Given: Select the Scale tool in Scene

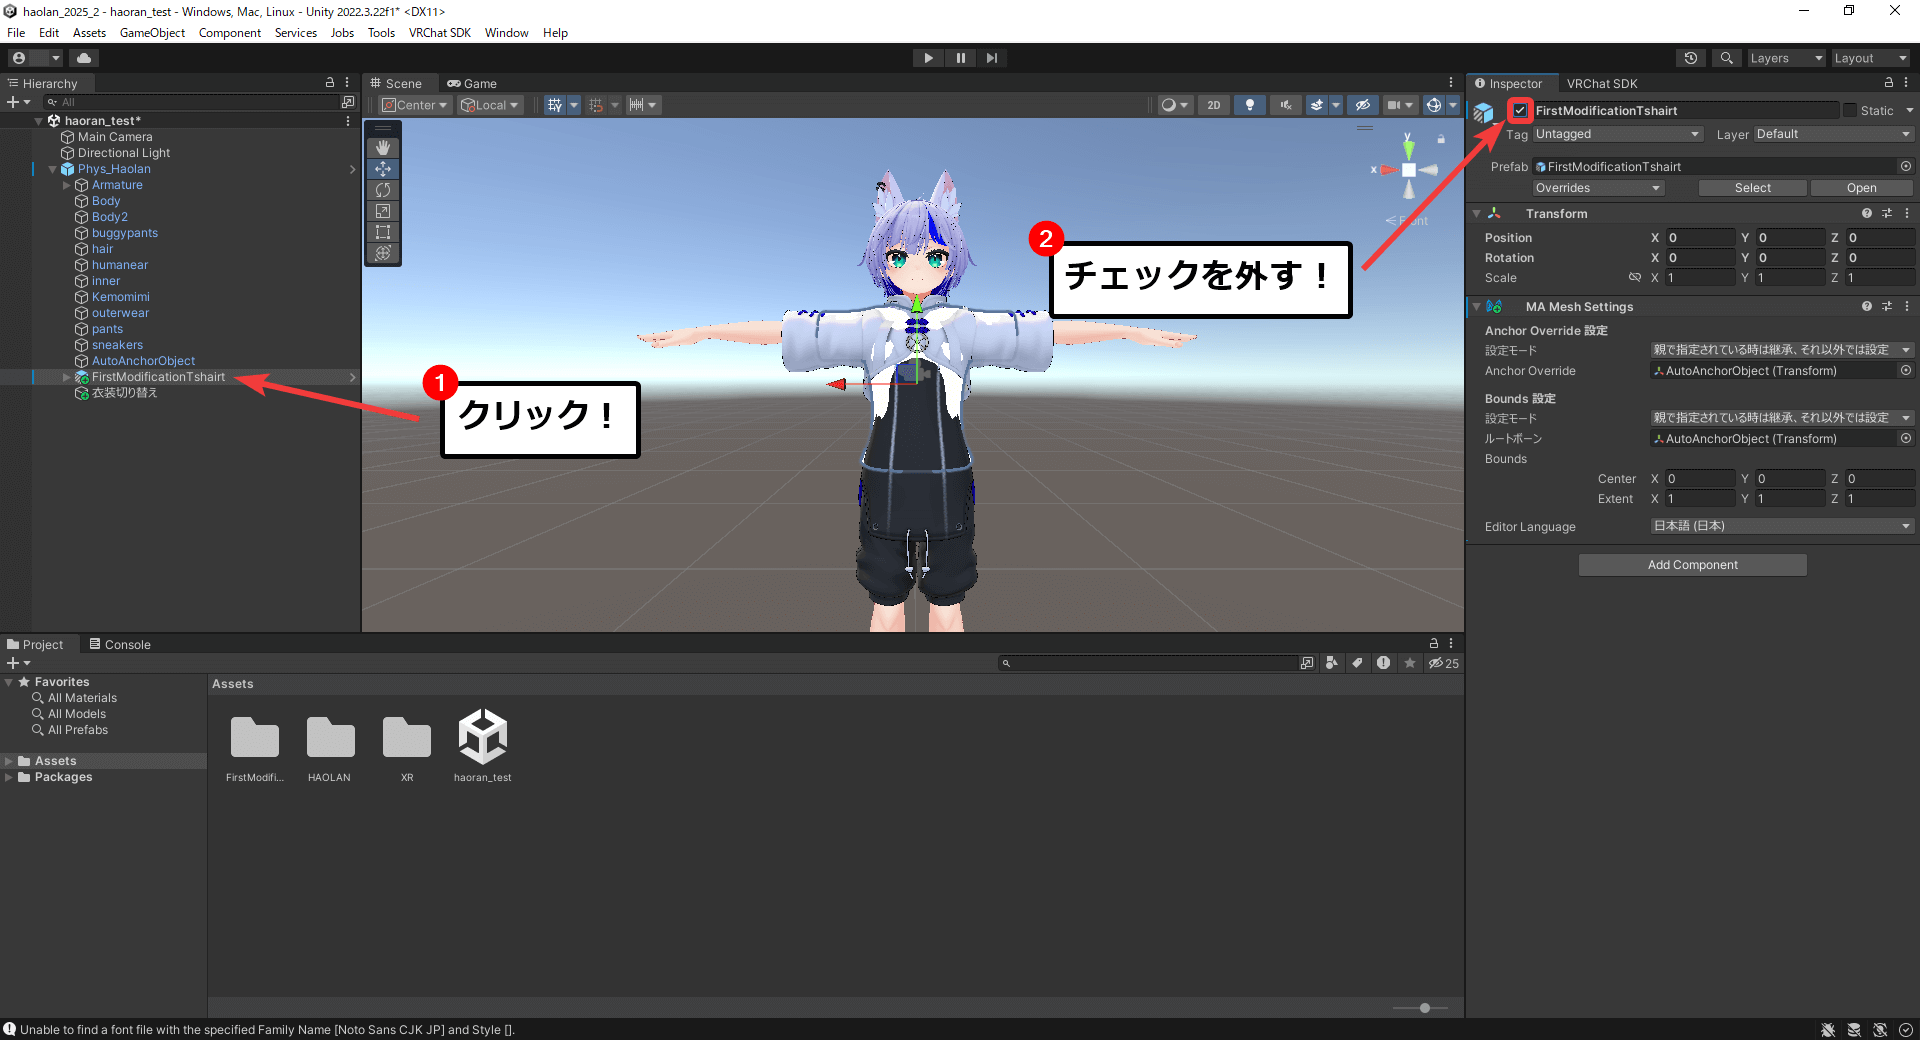Looking at the screenshot, I should pos(383,211).
